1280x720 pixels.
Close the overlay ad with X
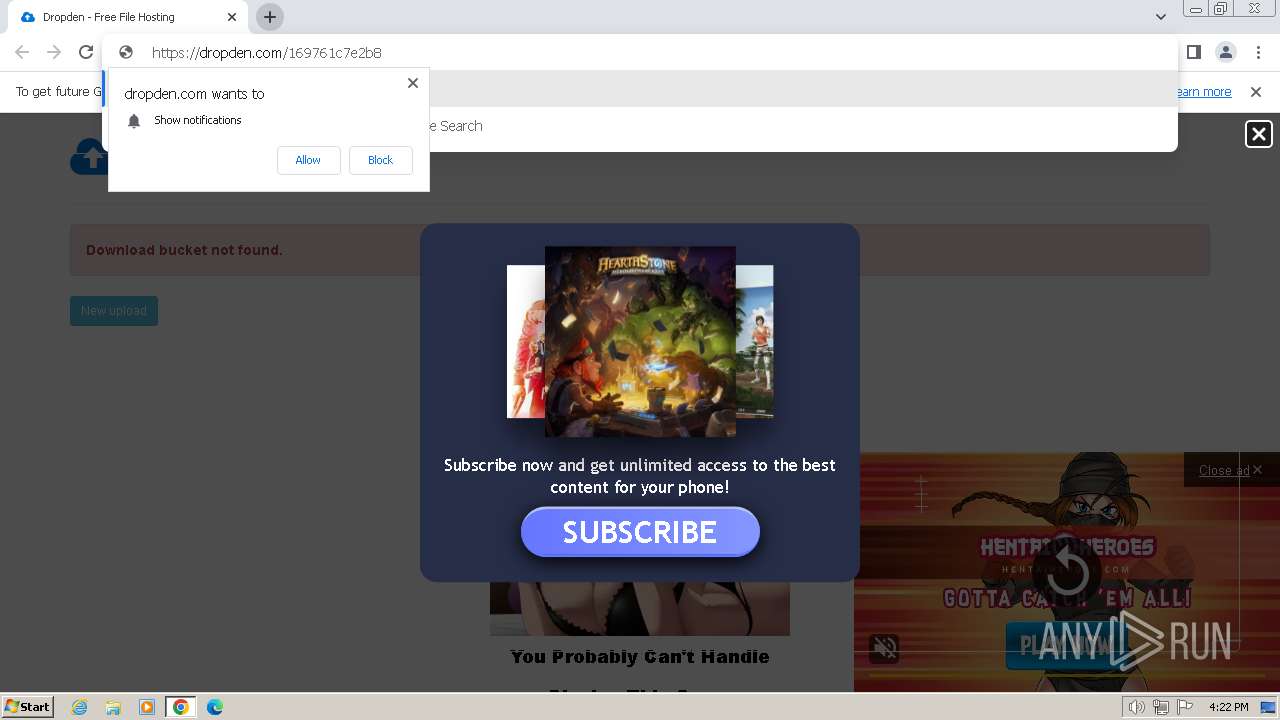pos(1258,134)
